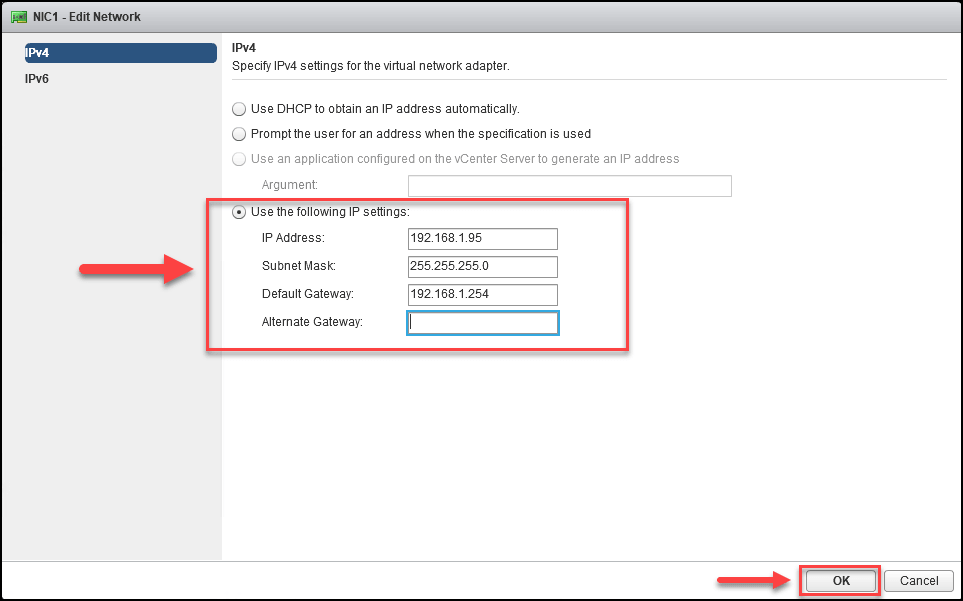Select Use the following IP settings radio
This screenshot has height=601, width=963.
(x=239, y=212)
